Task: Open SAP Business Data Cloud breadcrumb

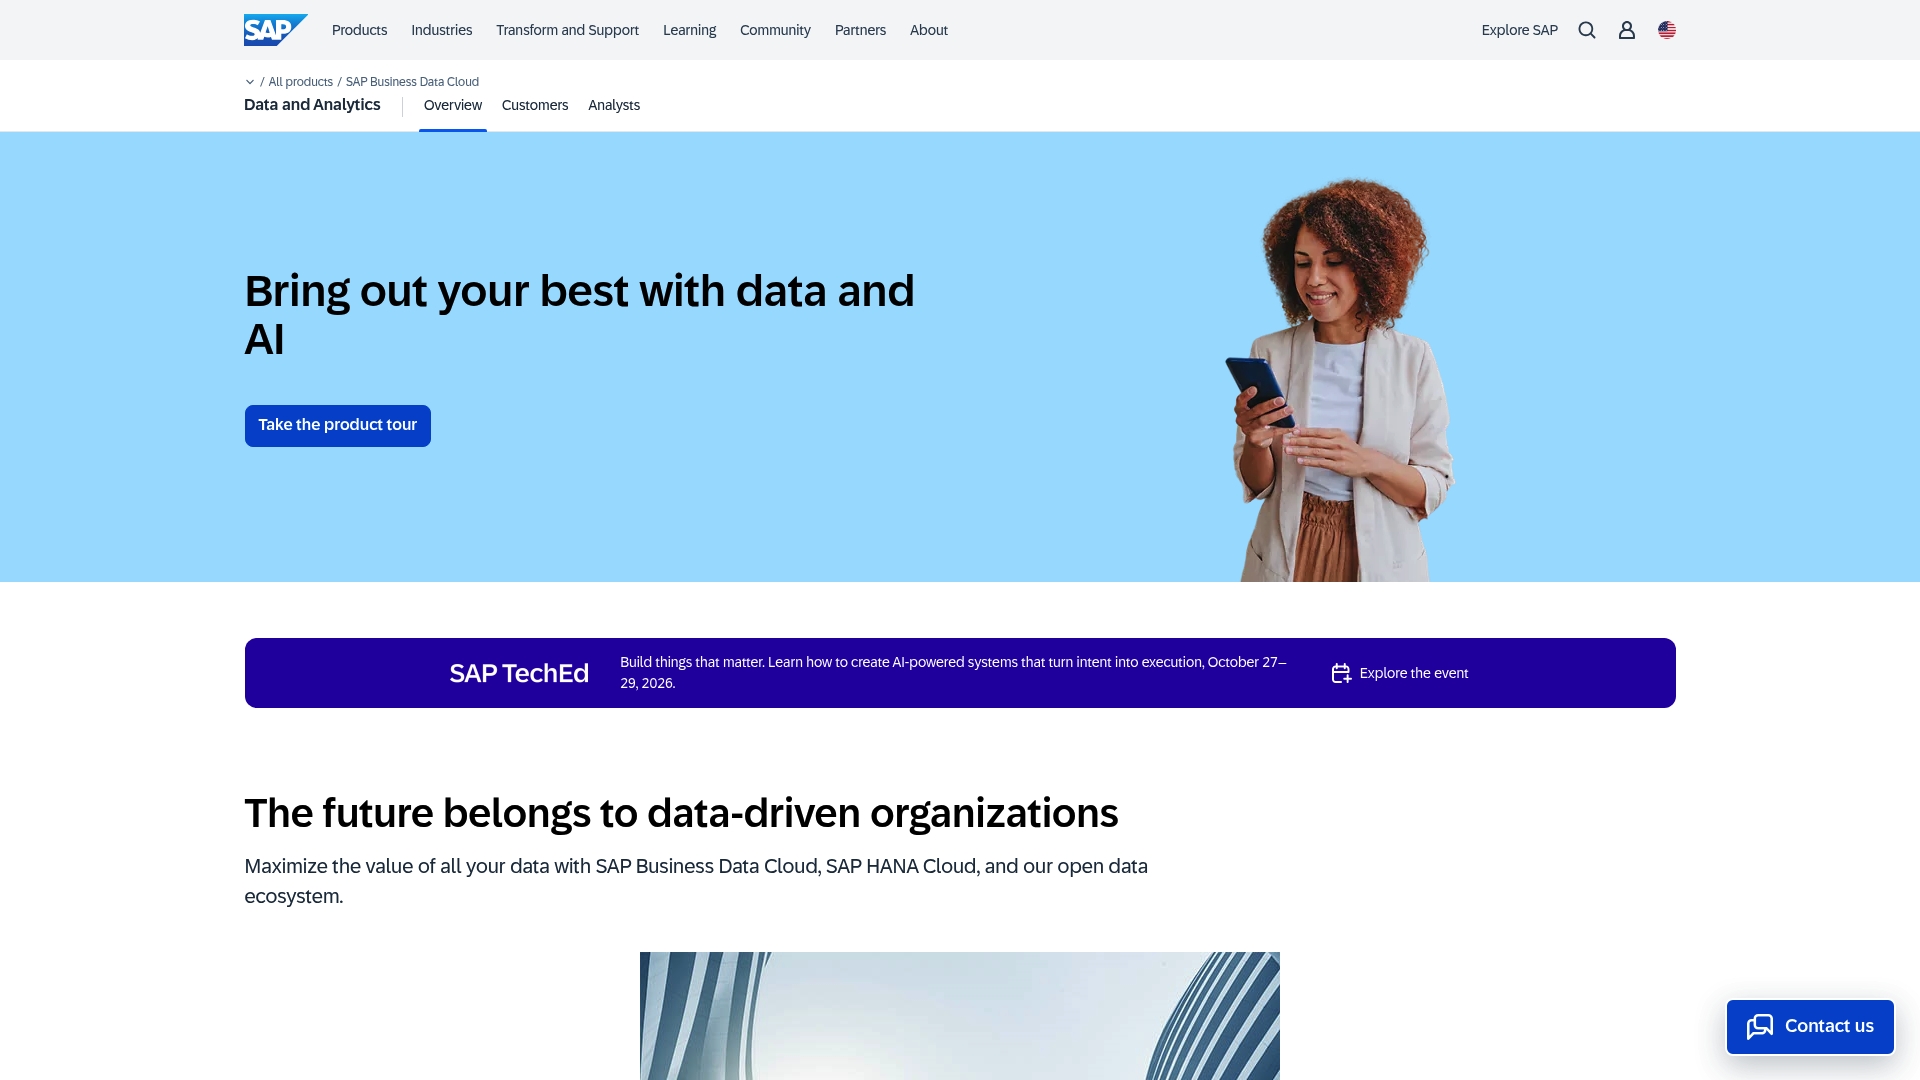Action: point(412,82)
